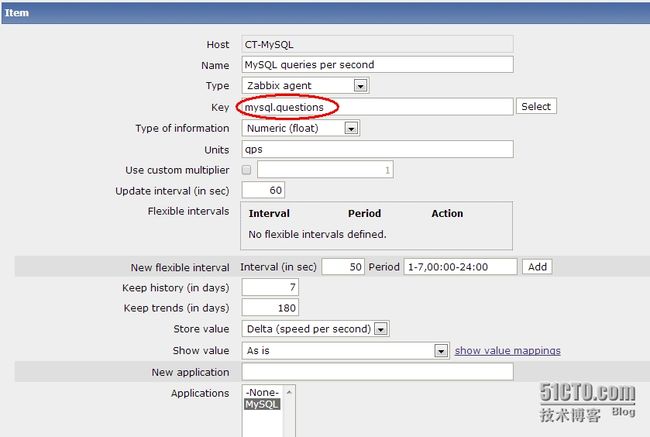Select MySQL in the Applications list
650x437 pixels.
tap(262, 404)
